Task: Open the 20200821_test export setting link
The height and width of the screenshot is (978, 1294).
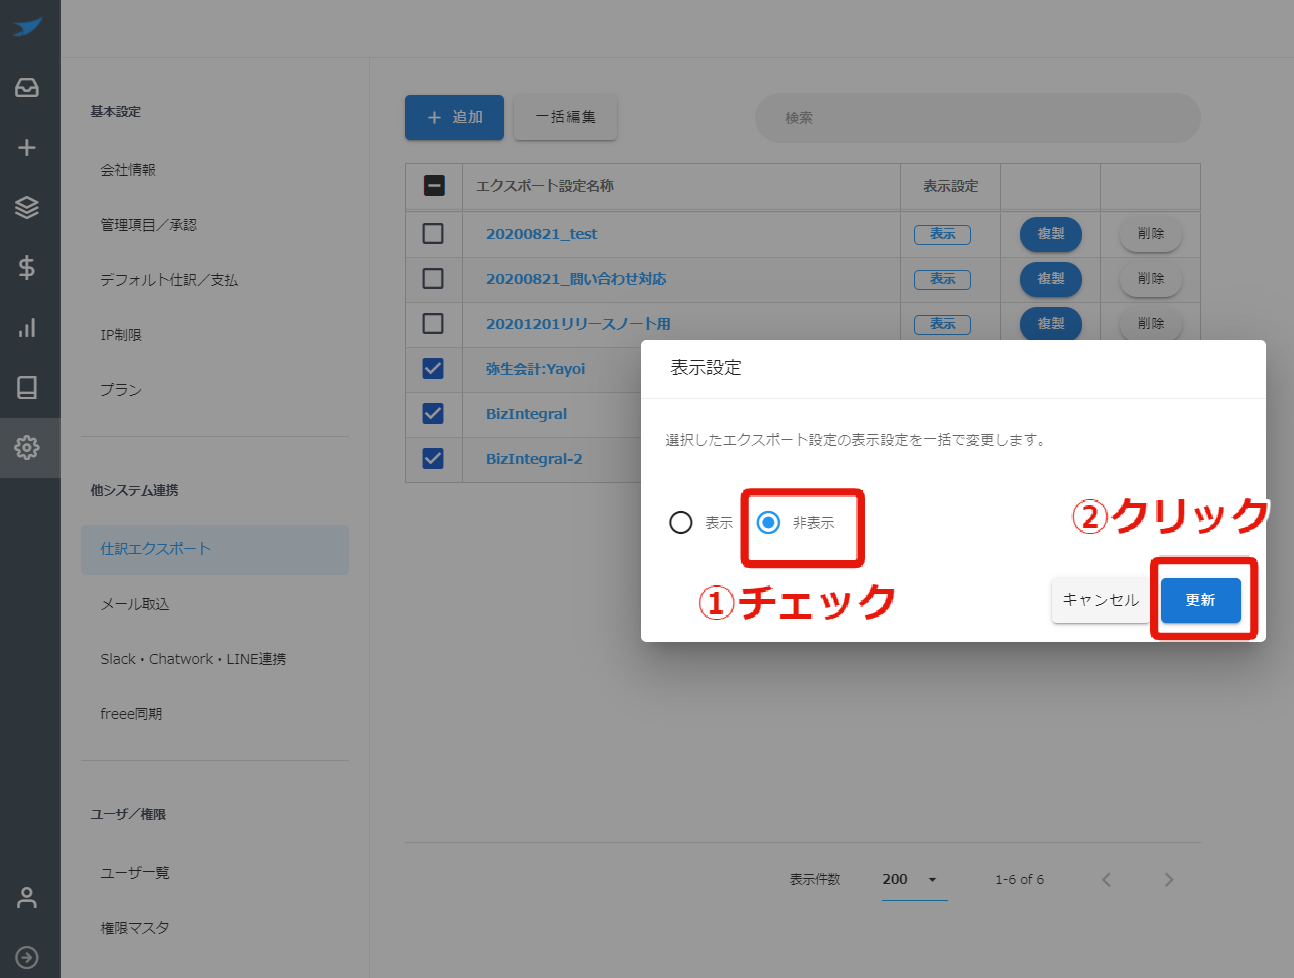Action: [541, 234]
